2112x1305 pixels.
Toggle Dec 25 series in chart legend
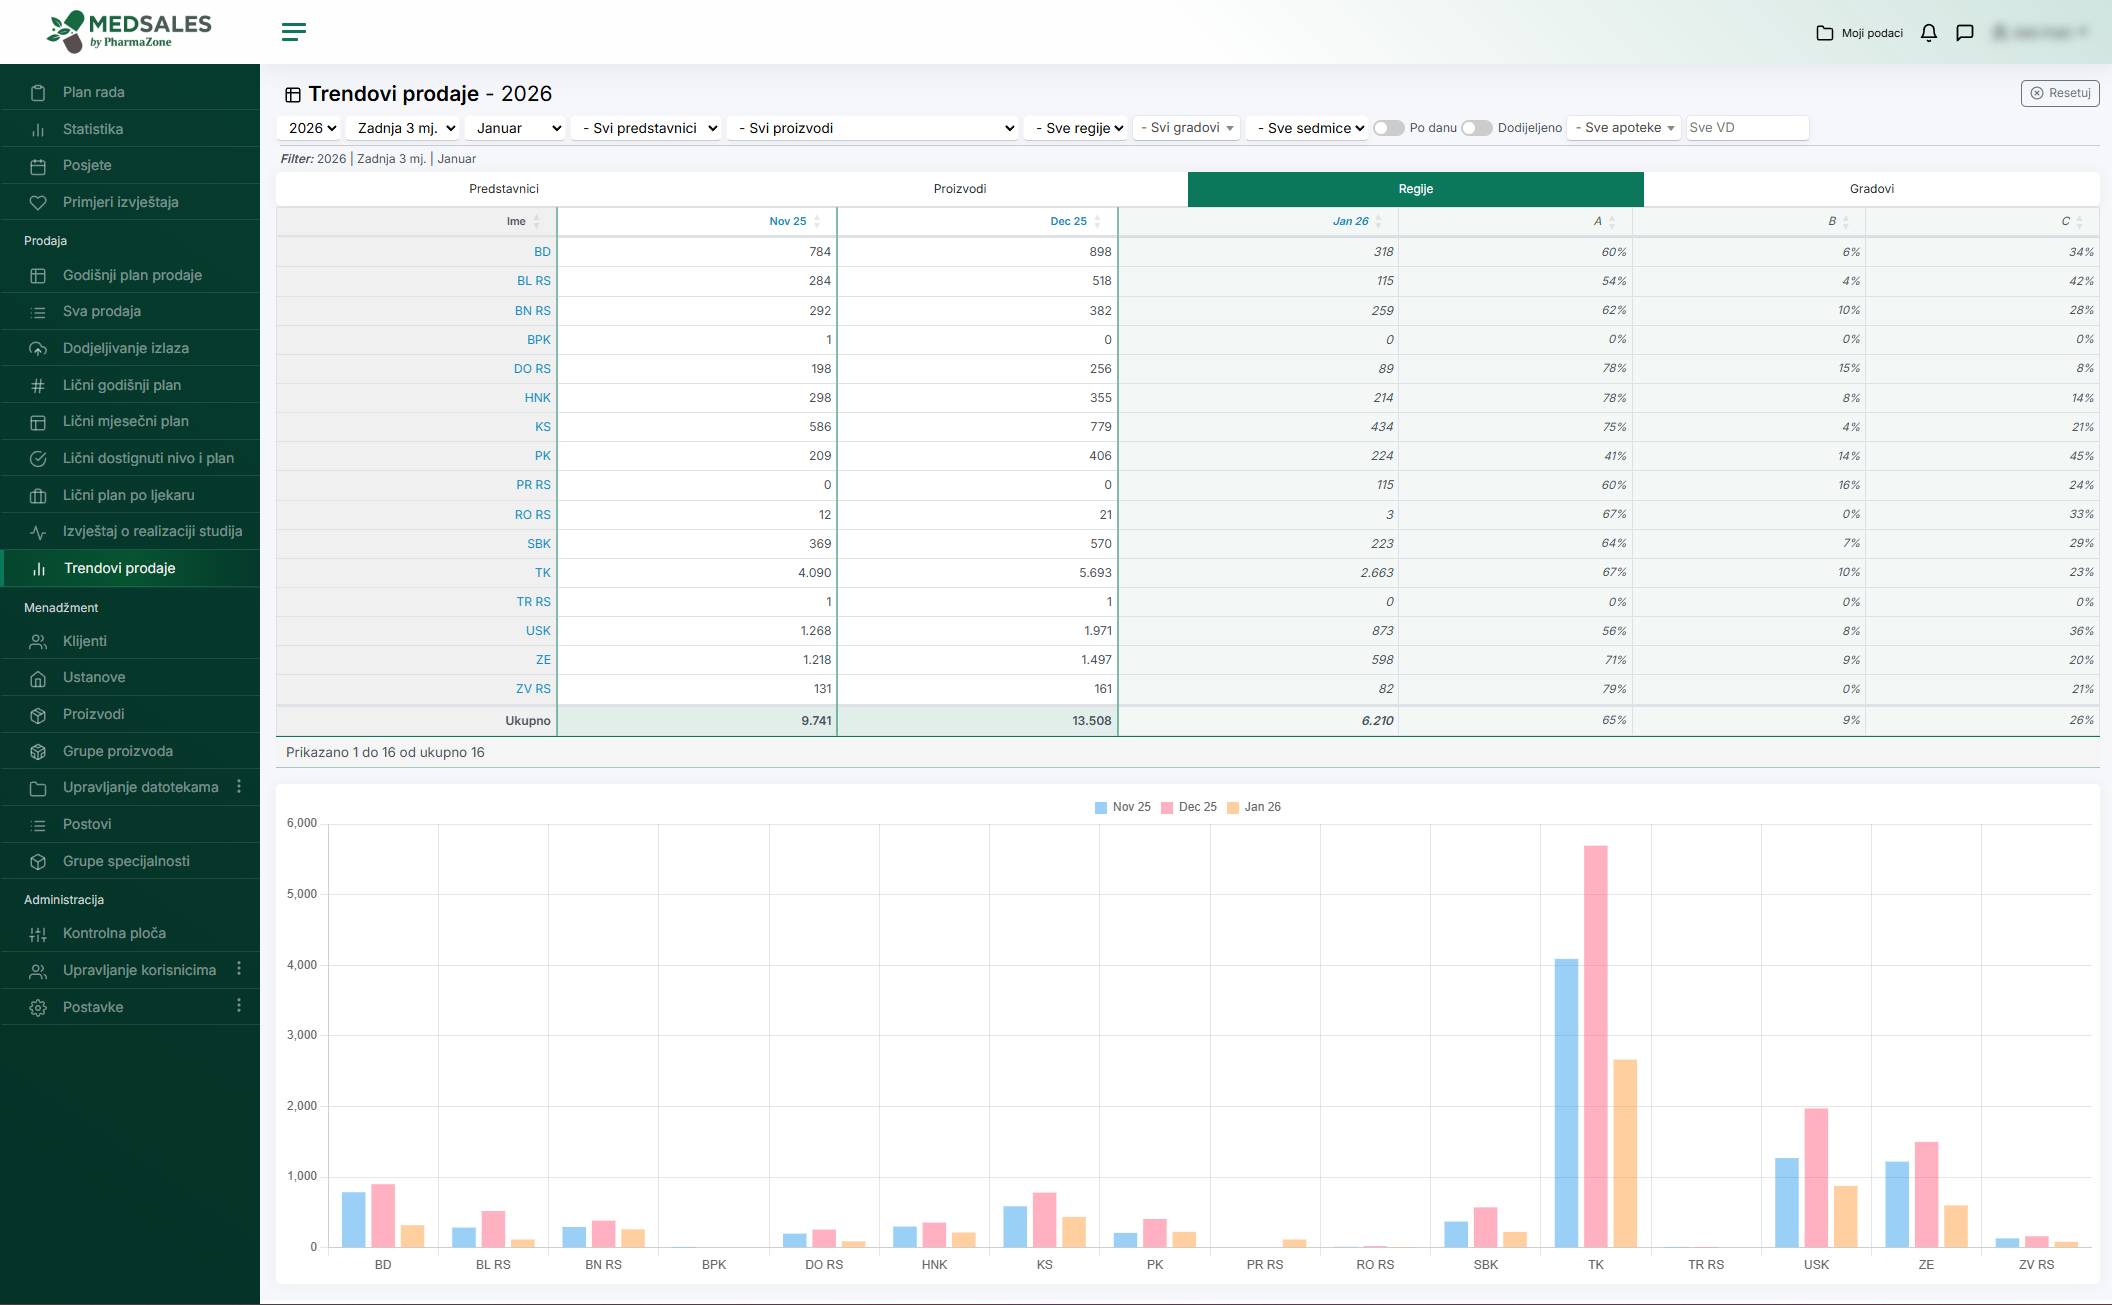tap(1188, 807)
